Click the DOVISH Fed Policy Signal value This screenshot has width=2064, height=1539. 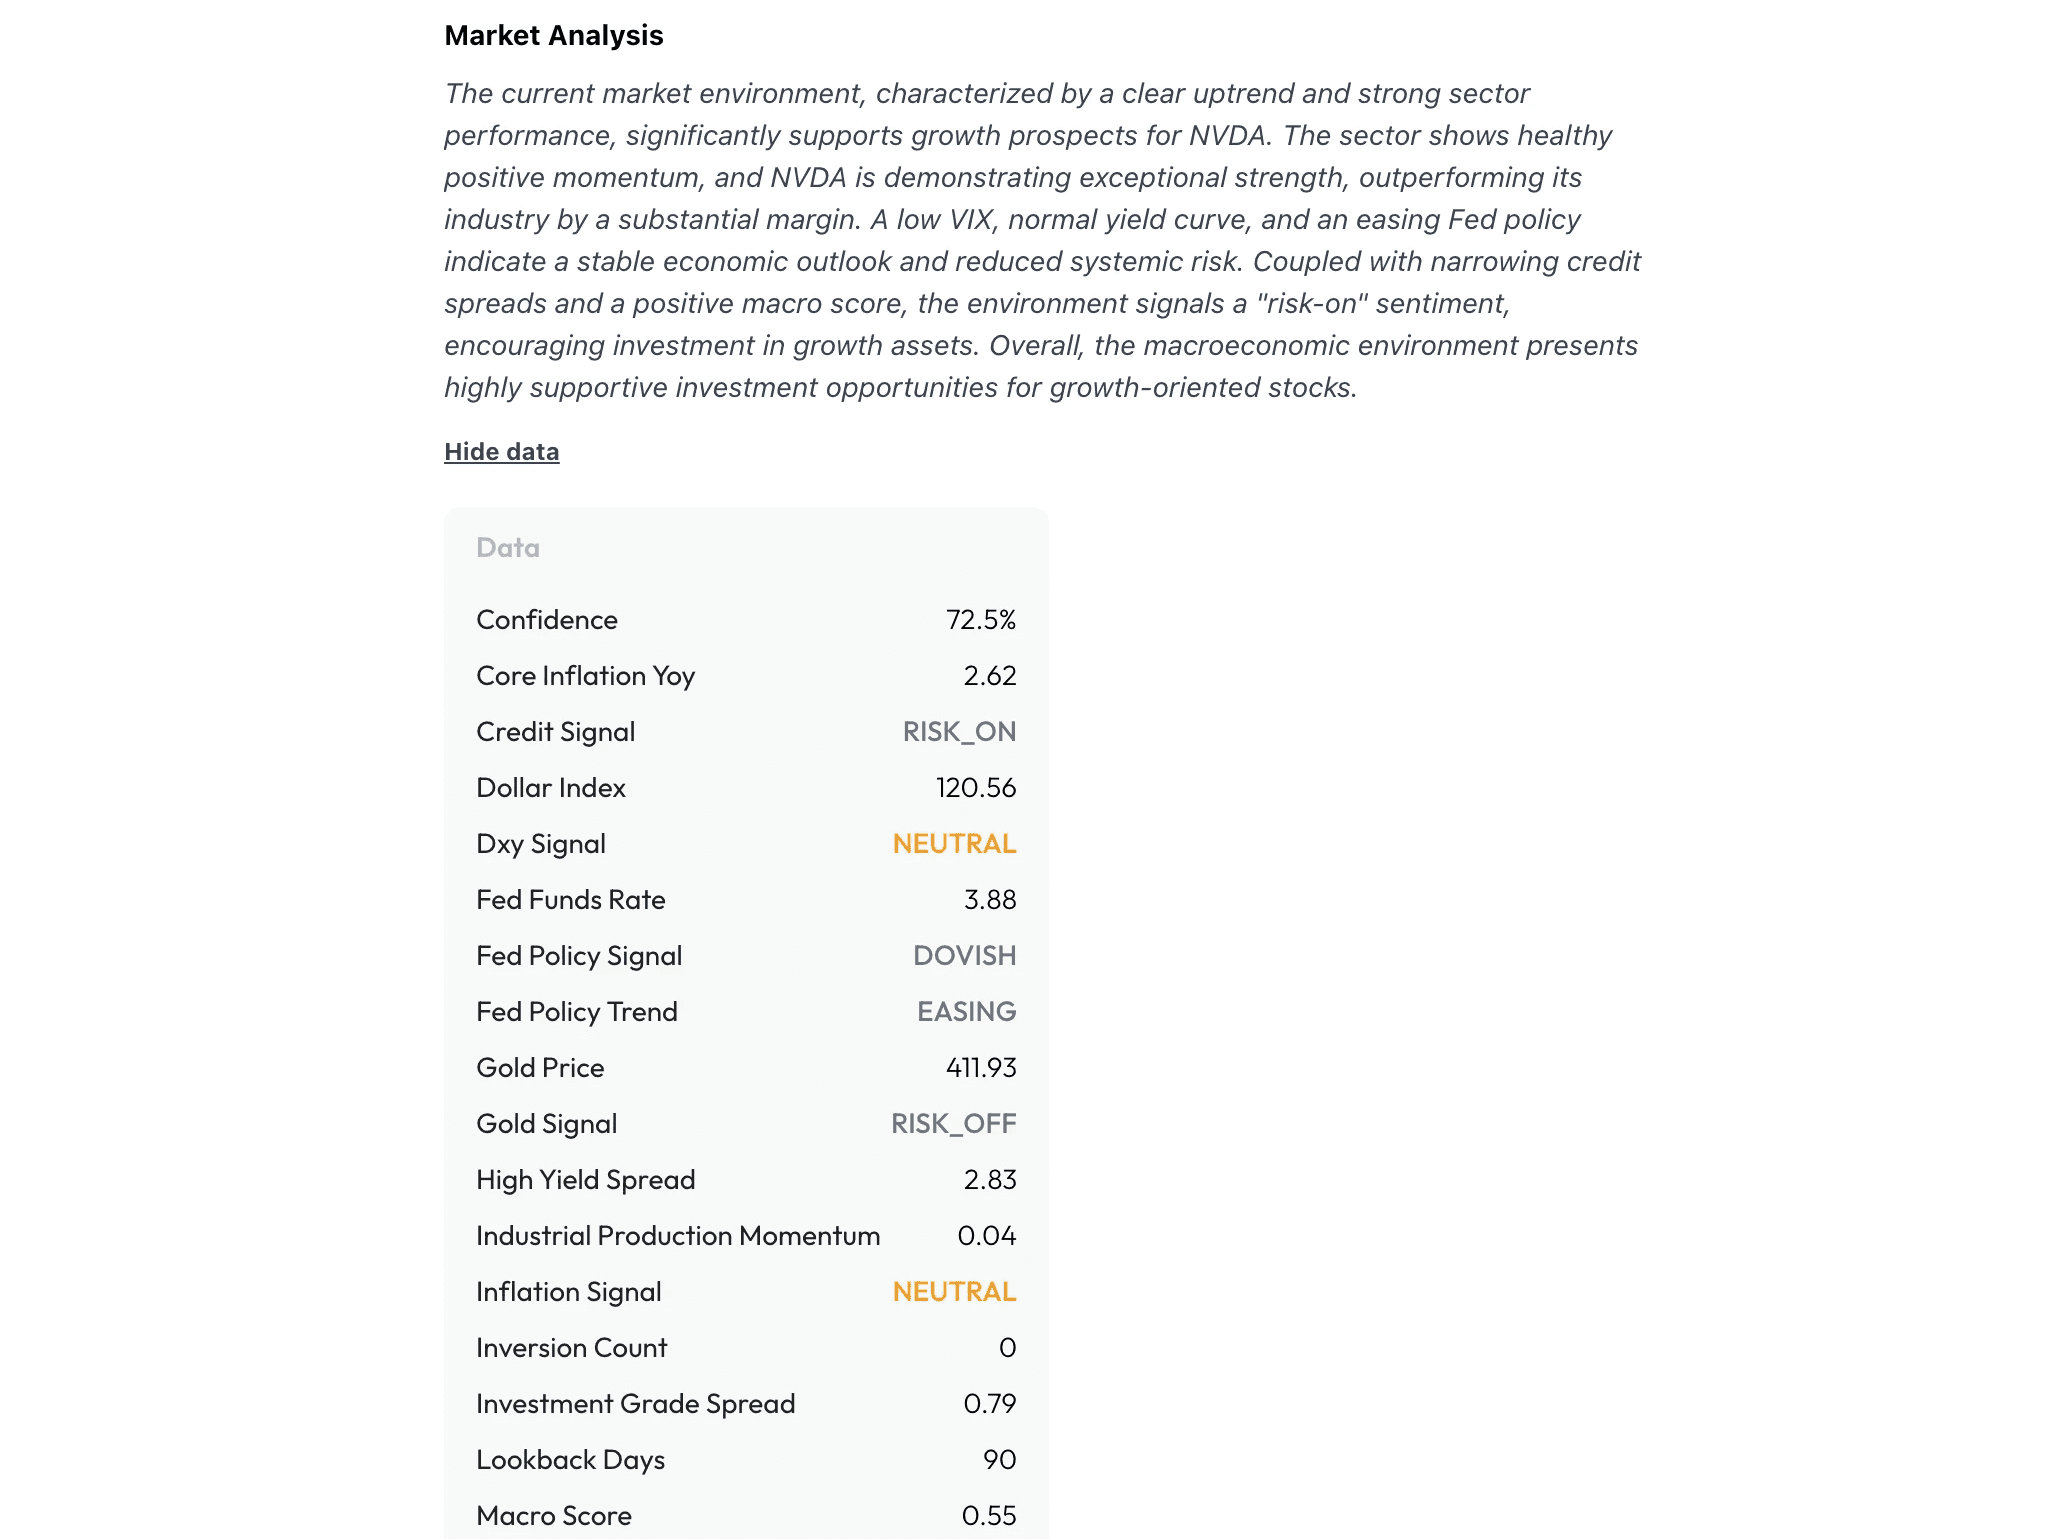point(964,955)
